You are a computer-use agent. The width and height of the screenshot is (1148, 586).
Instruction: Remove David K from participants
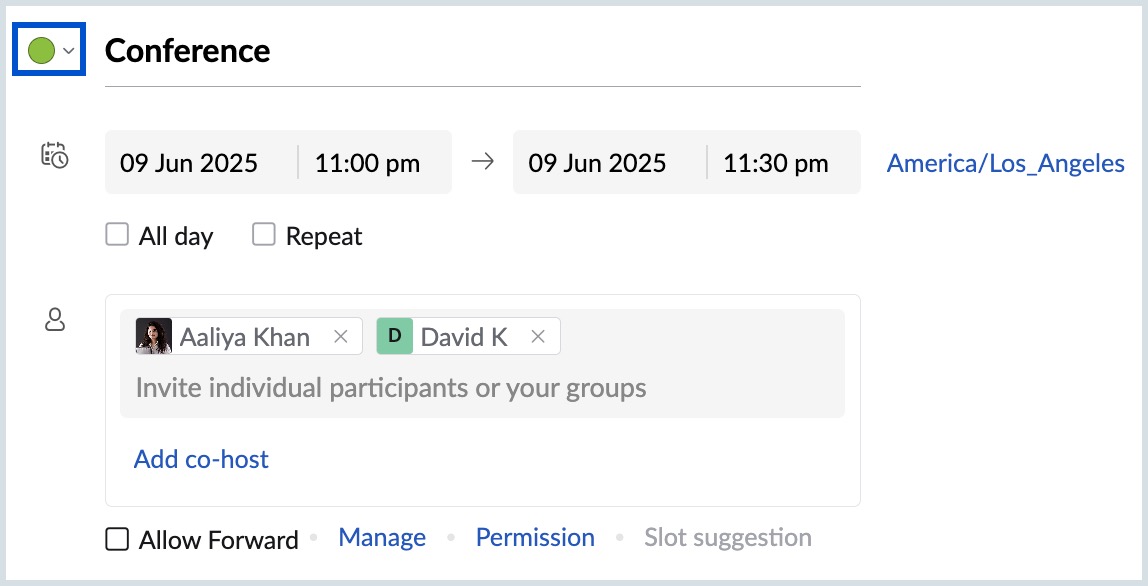(x=538, y=336)
